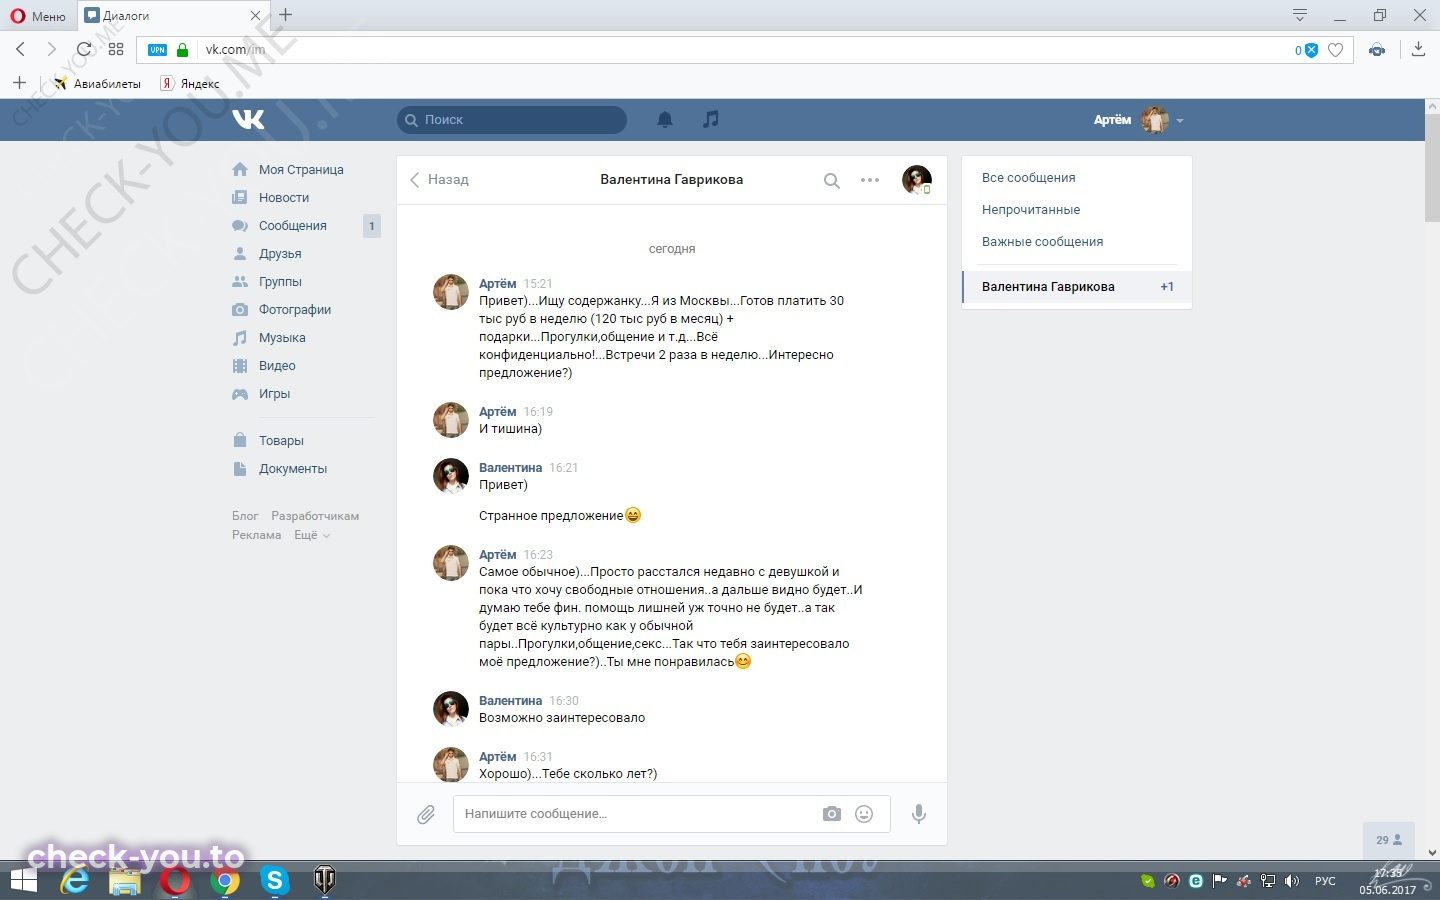Viewport: 1440px width, 900px height.
Task: Open Opera Speed Dial grid icon
Action: 116,49
